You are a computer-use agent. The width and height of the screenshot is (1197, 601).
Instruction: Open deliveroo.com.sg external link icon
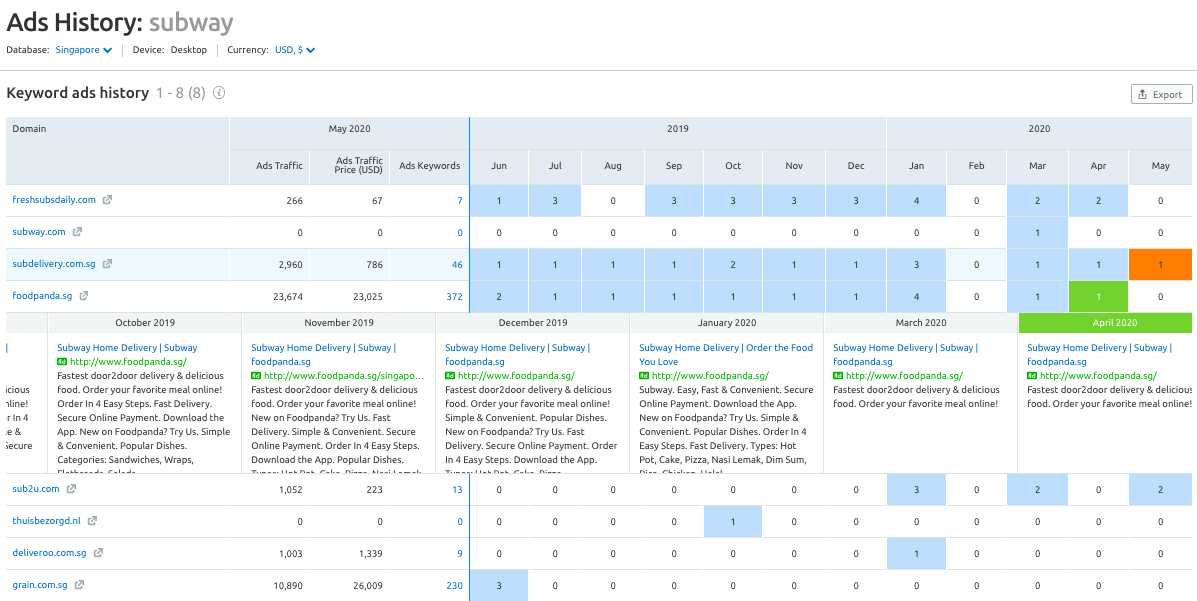(x=98, y=553)
